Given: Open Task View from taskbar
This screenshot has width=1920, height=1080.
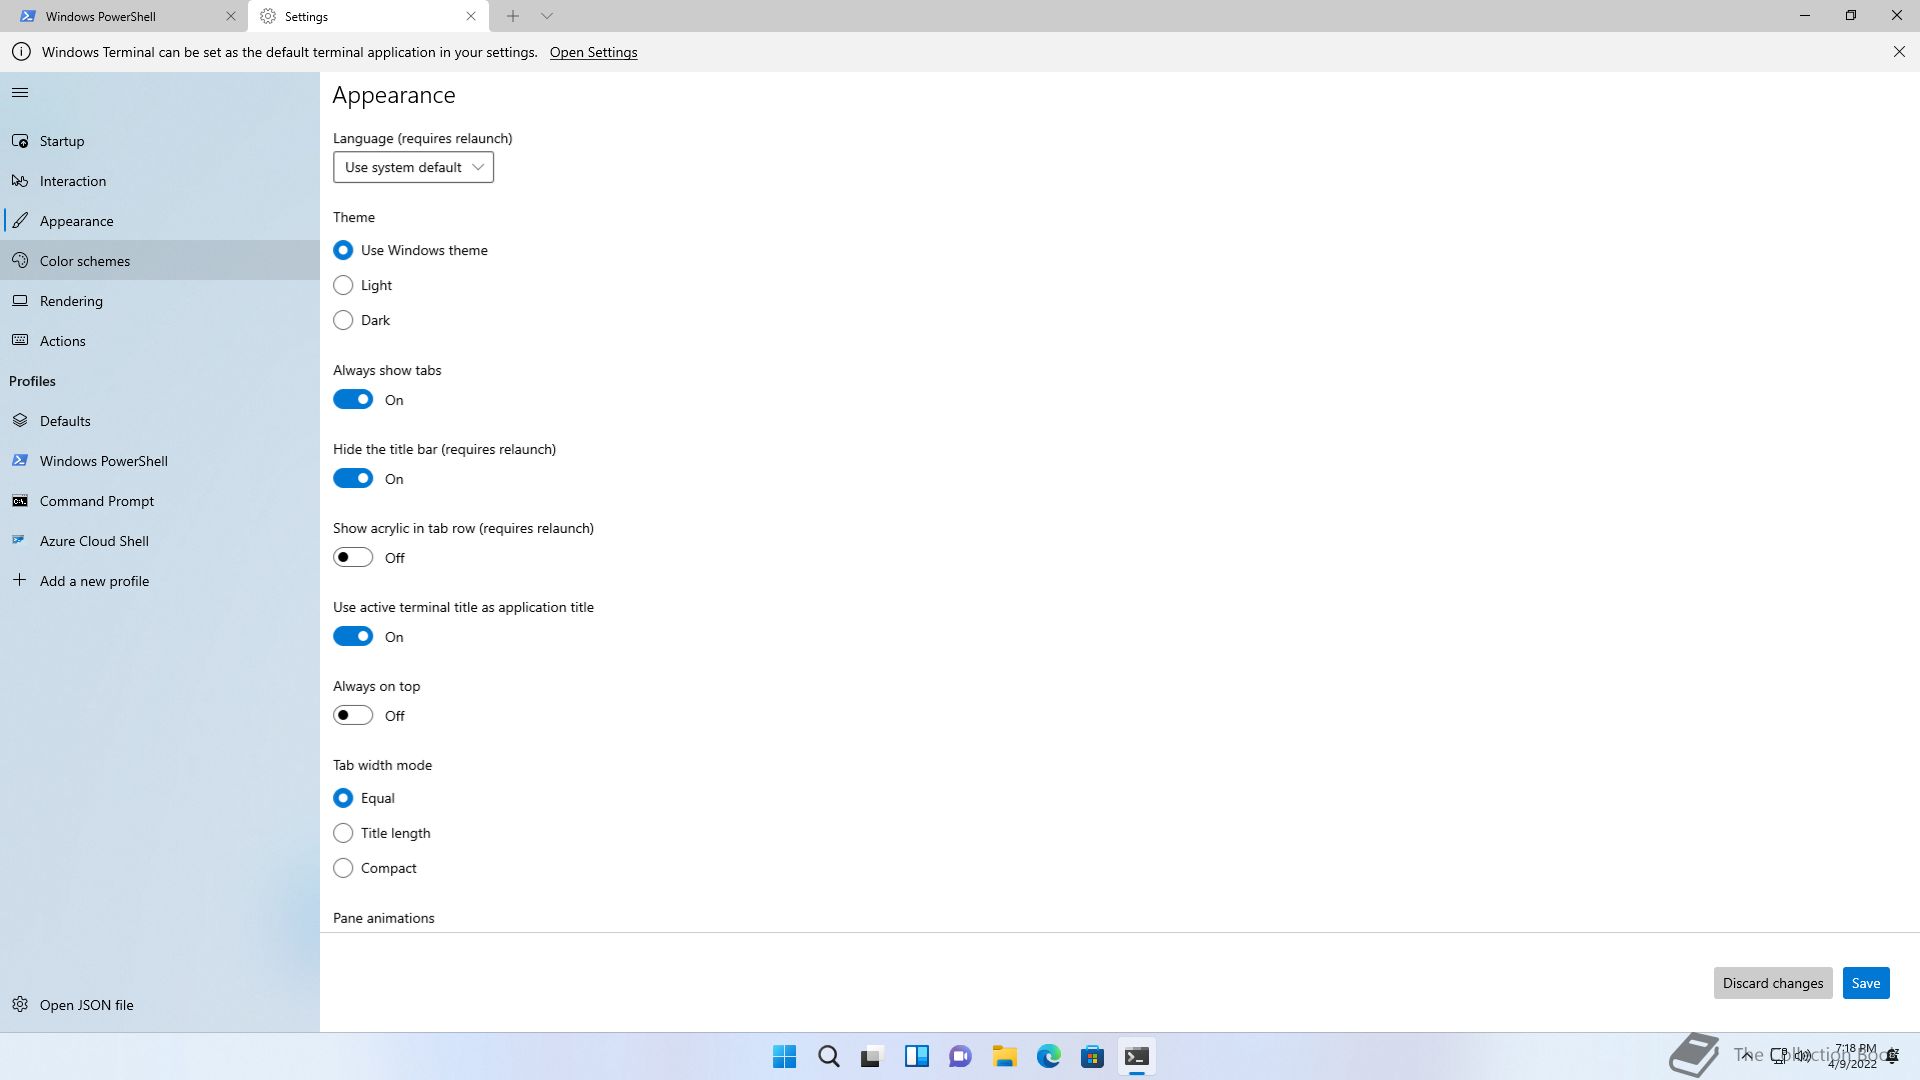Looking at the screenshot, I should click(873, 1056).
